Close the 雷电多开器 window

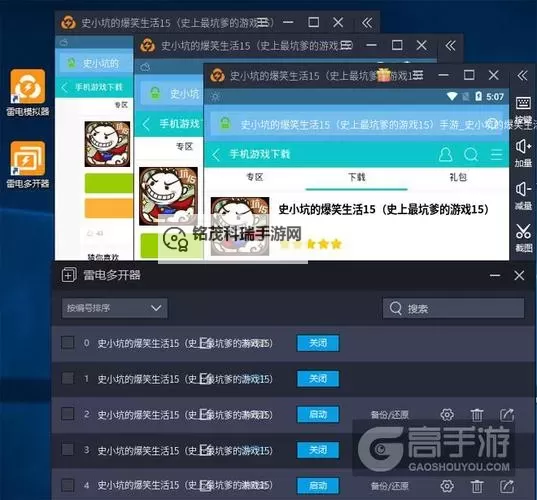pyautogui.click(x=519, y=275)
